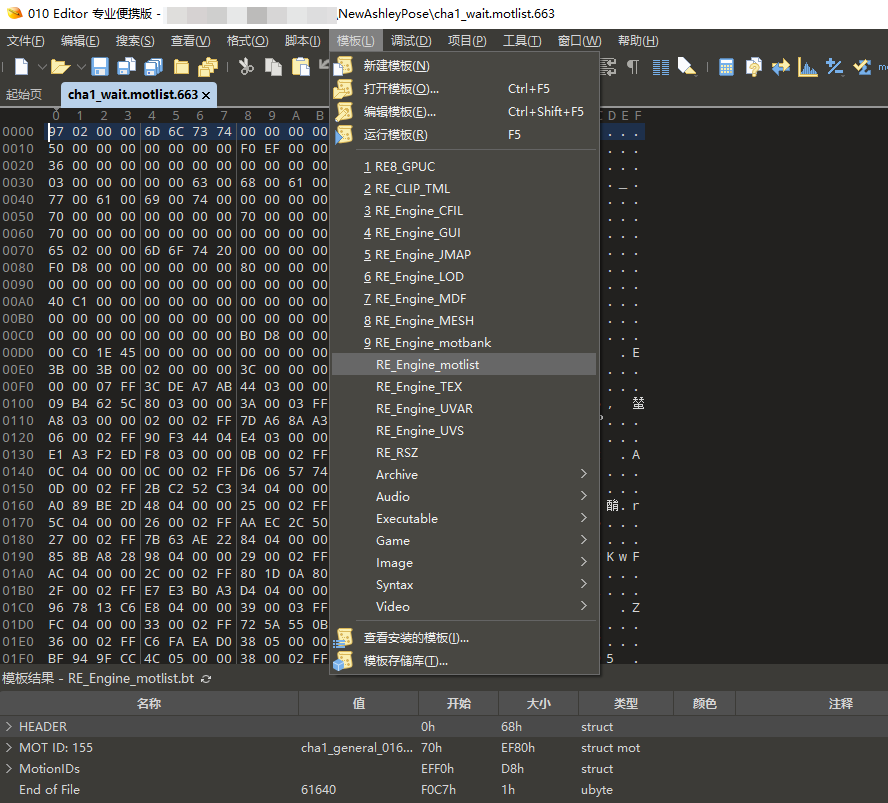888x803 pixels.
Task: Click the highlighter tool icon
Action: (x=687, y=67)
